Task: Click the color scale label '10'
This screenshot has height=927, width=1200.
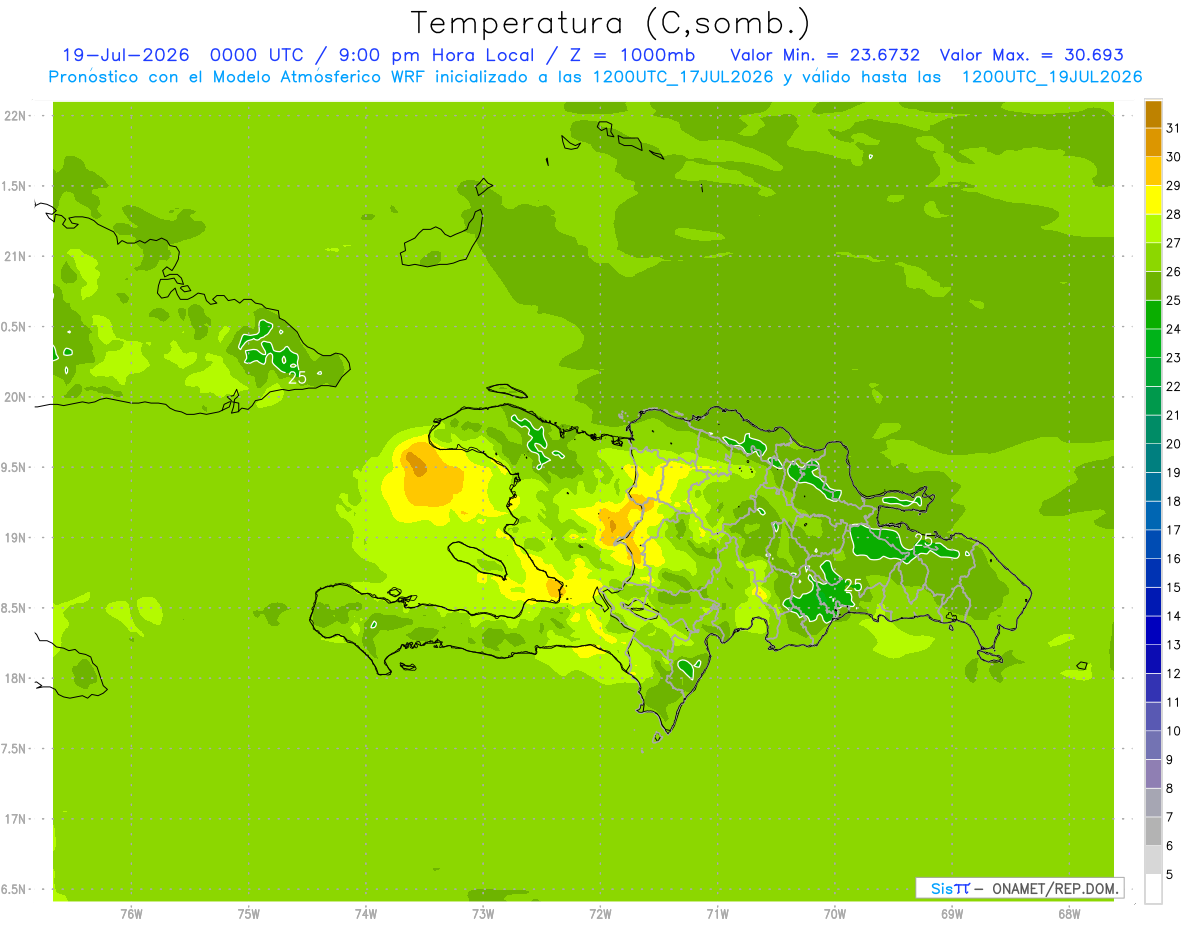Action: 1173,731
